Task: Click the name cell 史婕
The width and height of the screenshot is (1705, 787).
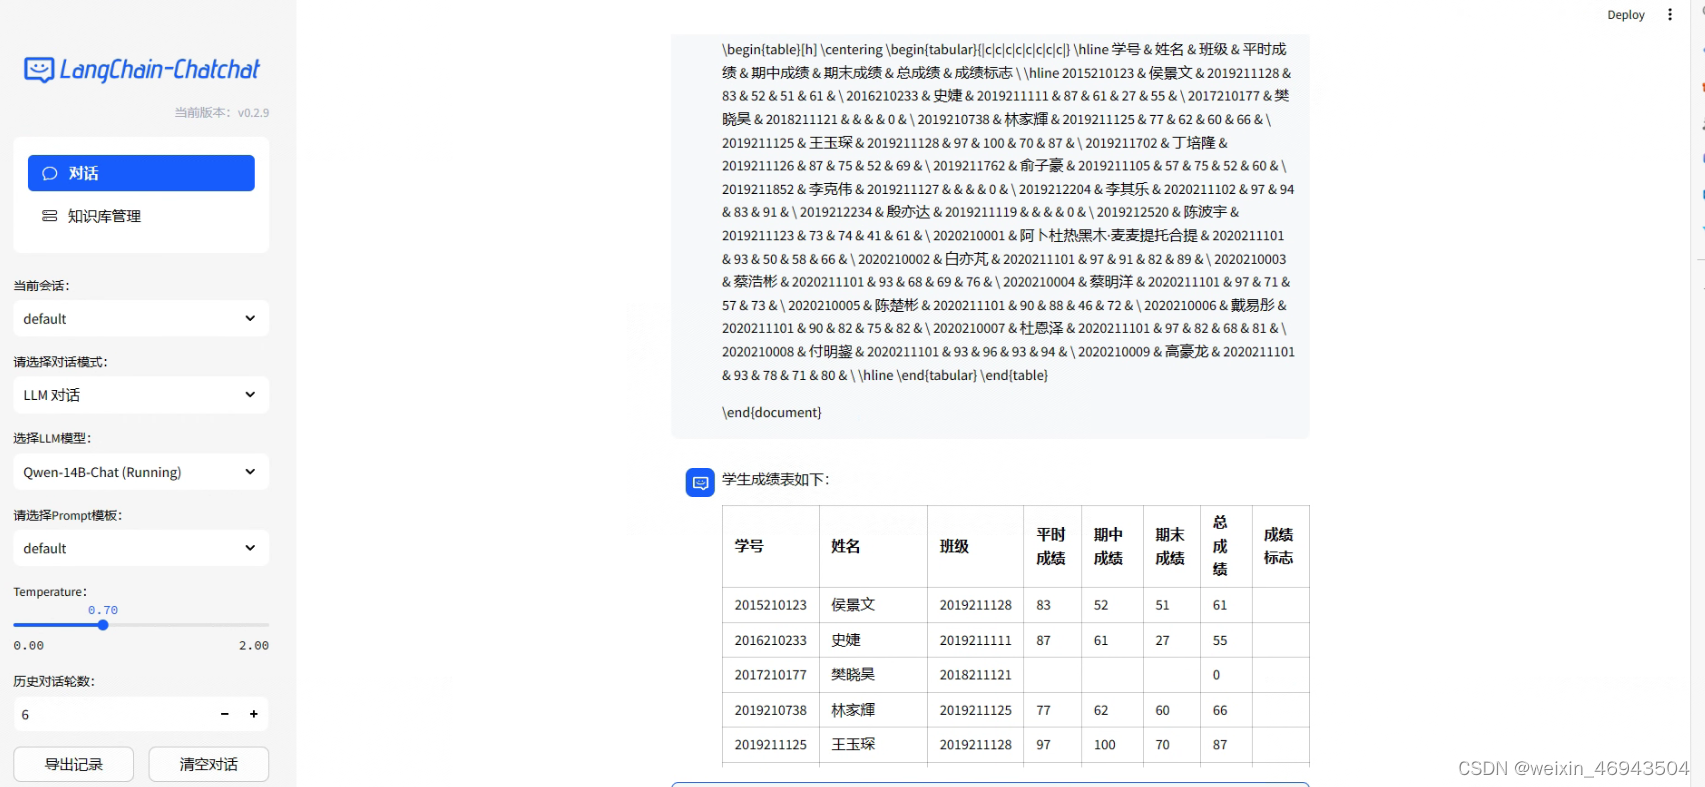Action: tap(874, 640)
